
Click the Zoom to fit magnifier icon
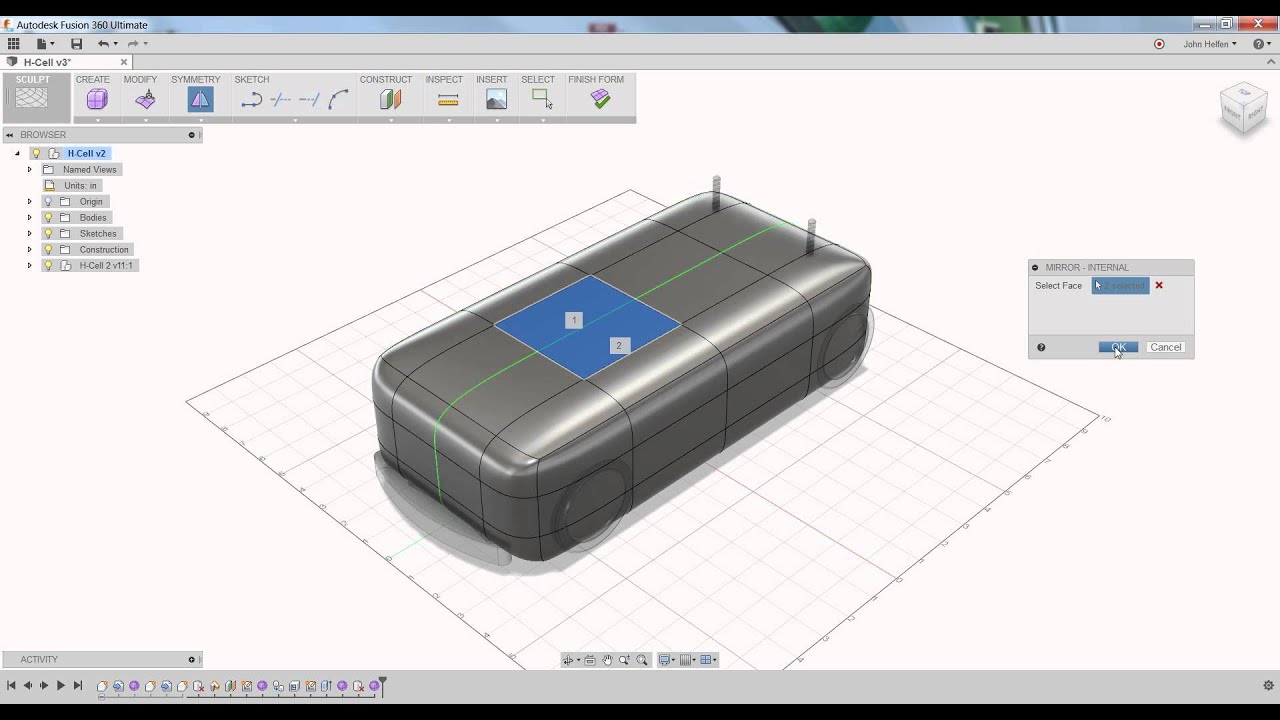click(642, 660)
